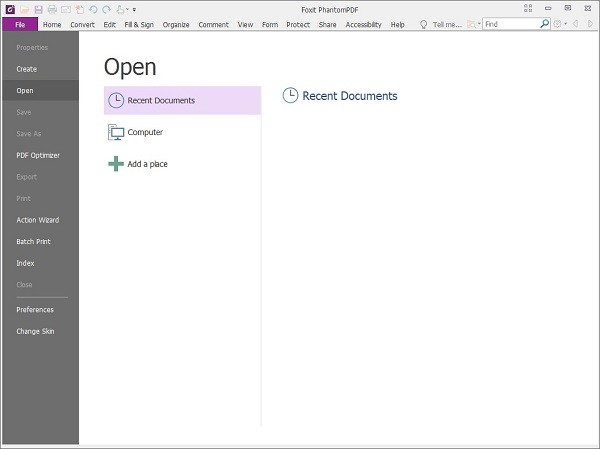Viewport: 600px width, 449px height.
Task: Click the Foxit PhantomPDF app logo icon
Action: tap(10, 9)
